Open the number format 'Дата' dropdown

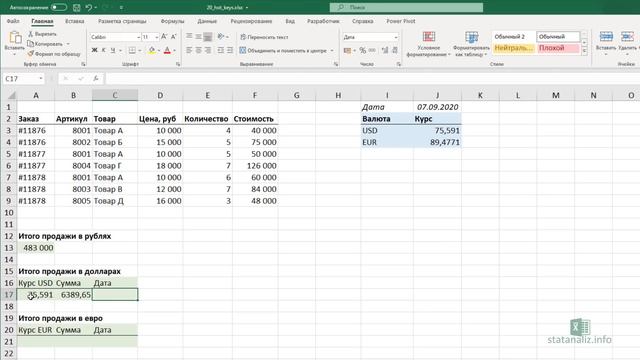pos(396,37)
